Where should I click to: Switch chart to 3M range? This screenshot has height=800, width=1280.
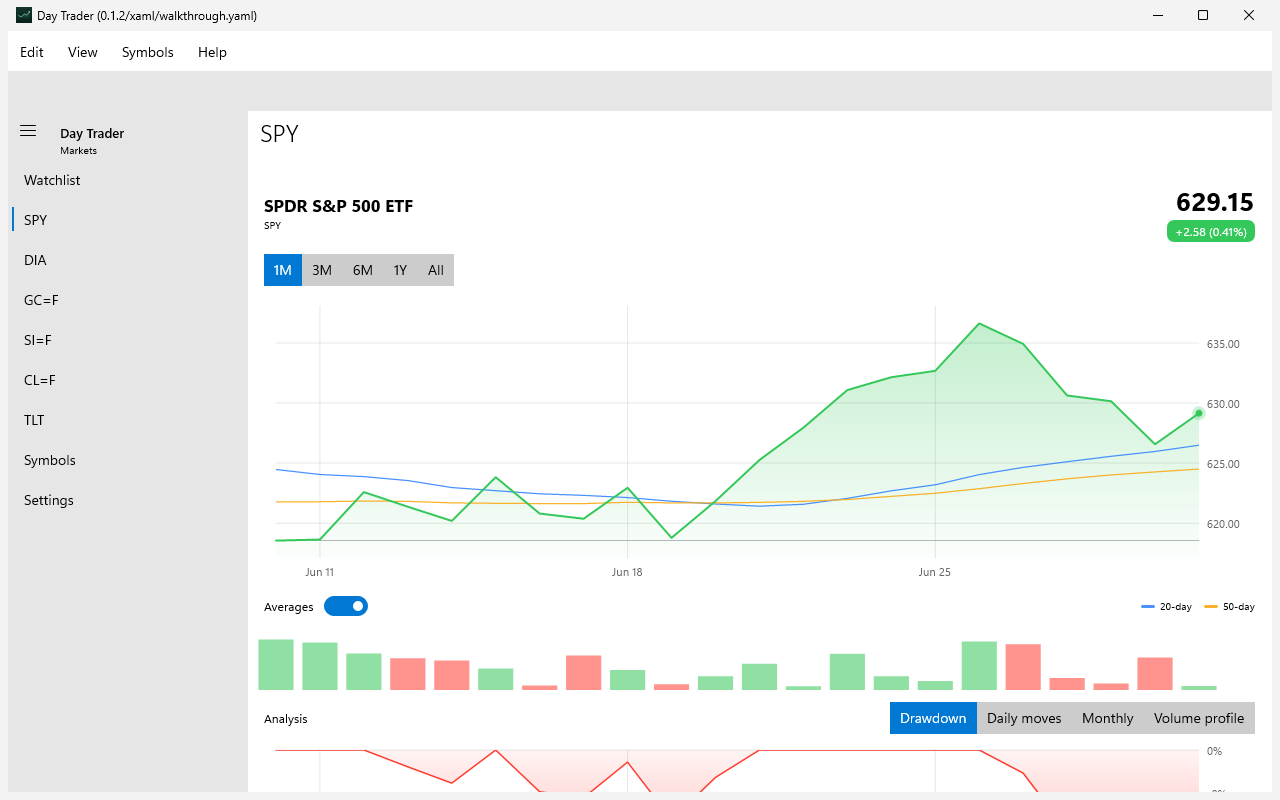322,270
